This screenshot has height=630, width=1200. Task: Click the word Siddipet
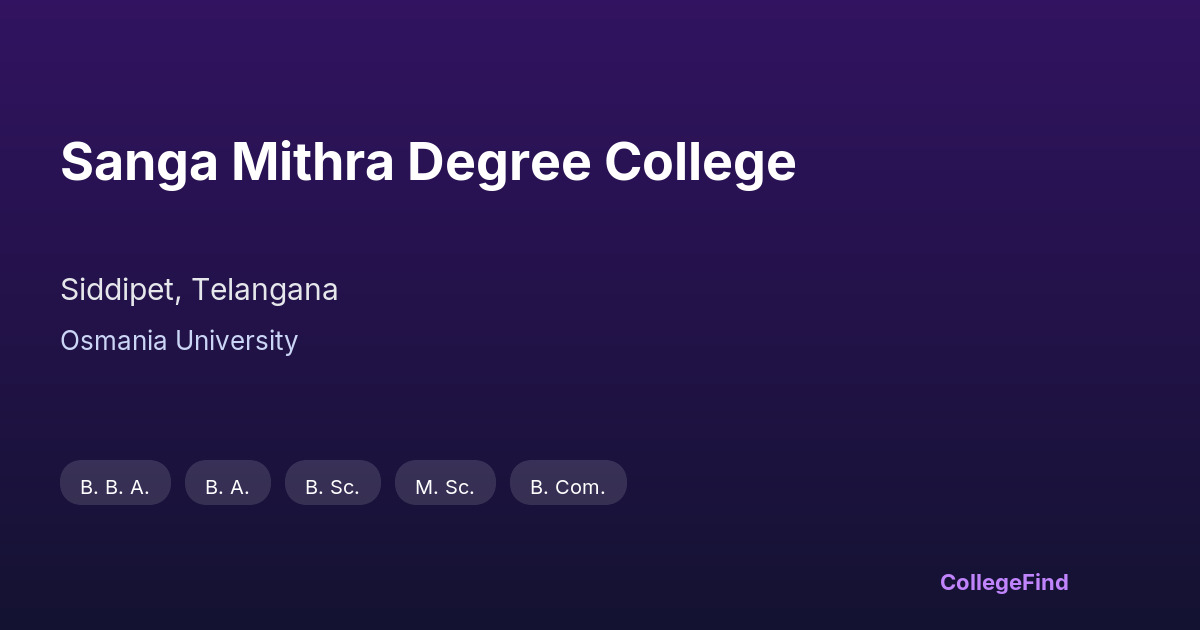(x=118, y=290)
